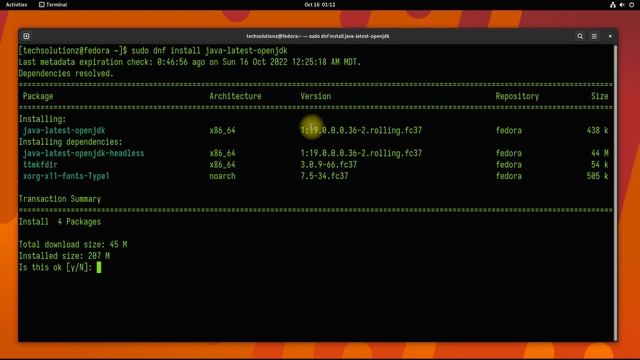Viewport: 640px width, 360px height.
Task: Click the cursor after 'Is this ok [y/N]:' prompt
Action: [99, 268]
